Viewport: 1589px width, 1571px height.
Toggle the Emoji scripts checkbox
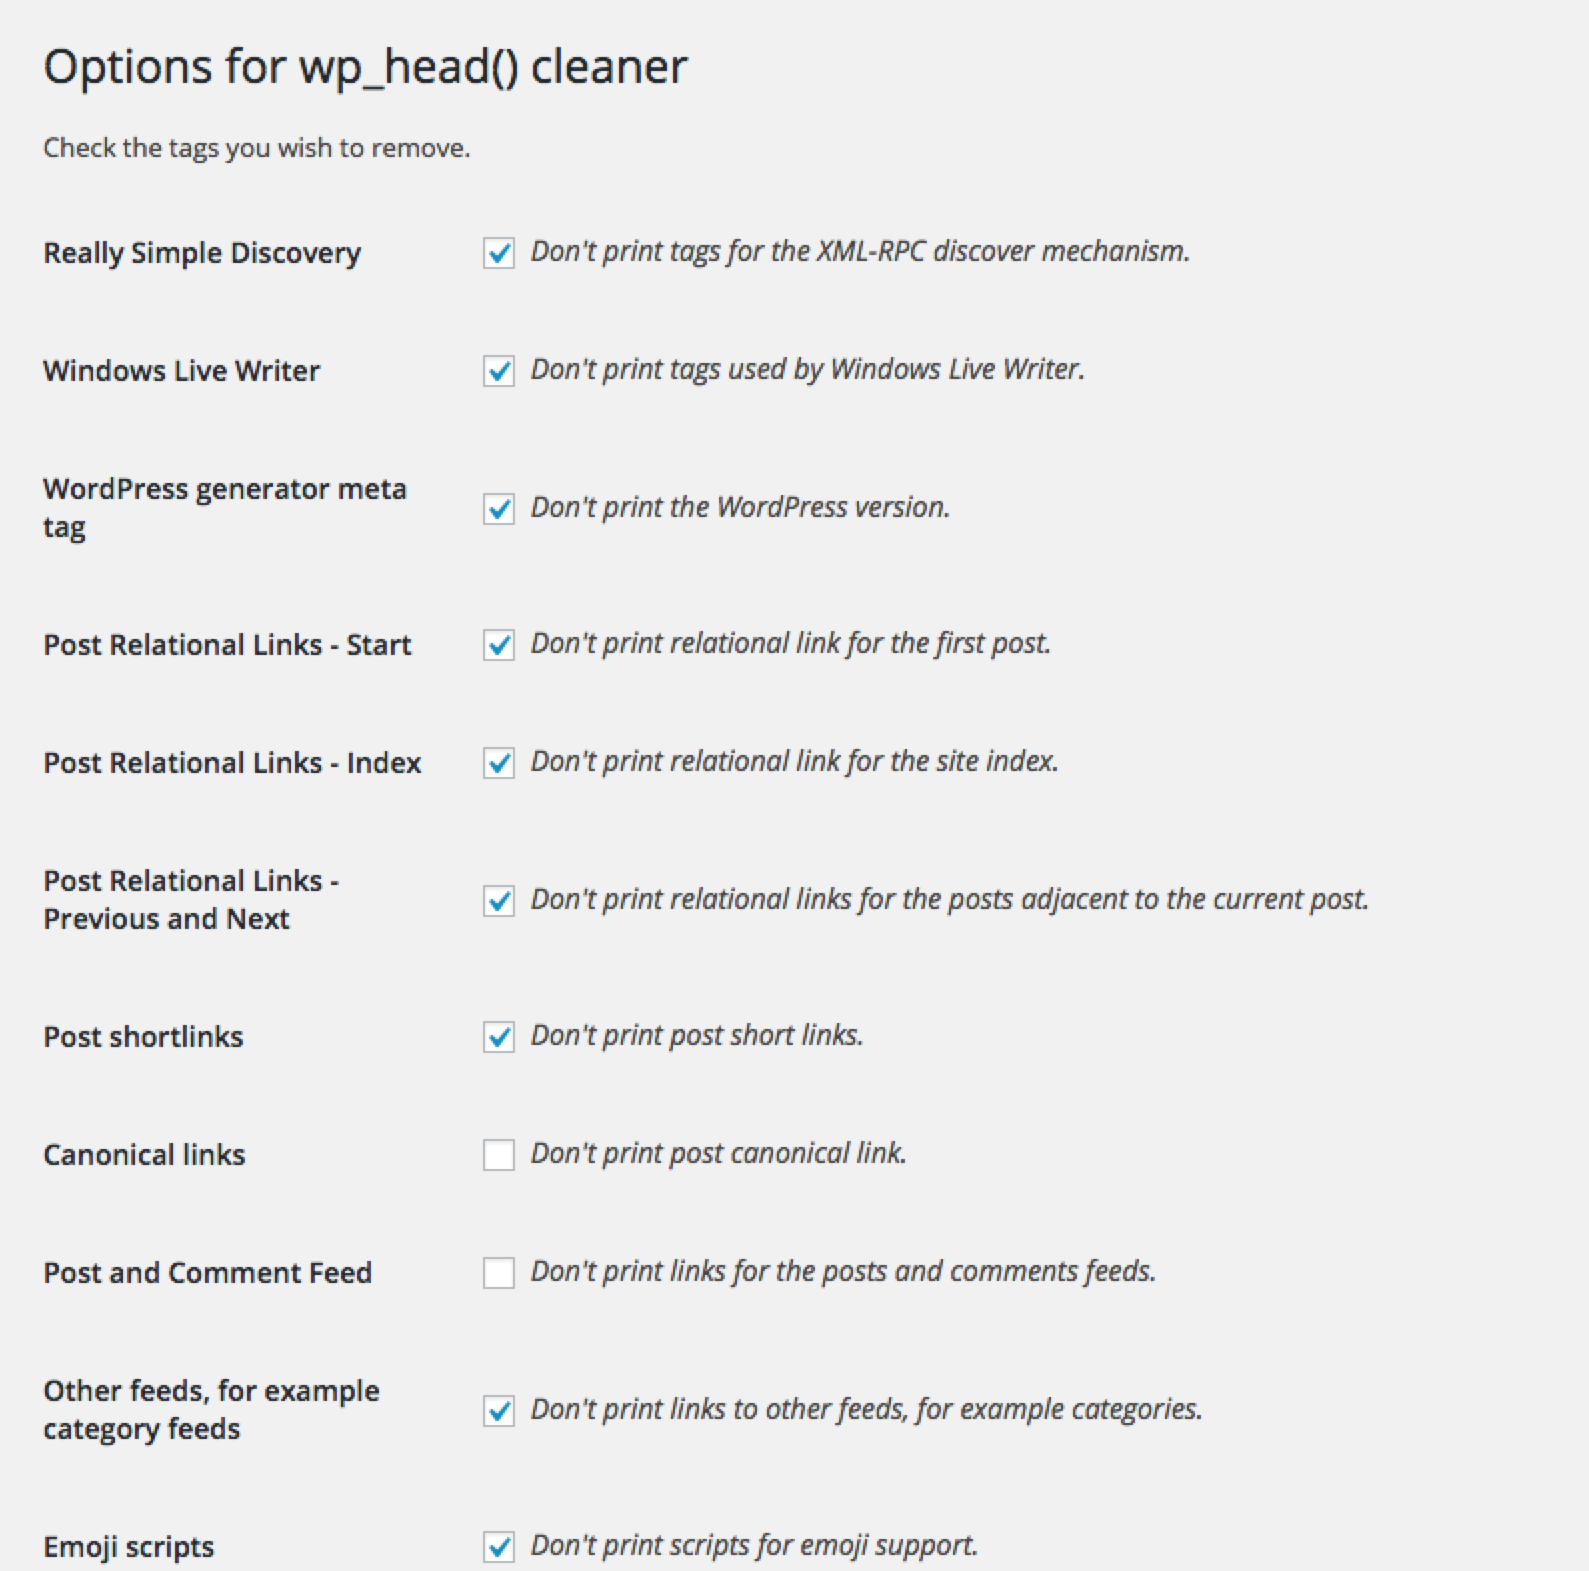[499, 1547]
